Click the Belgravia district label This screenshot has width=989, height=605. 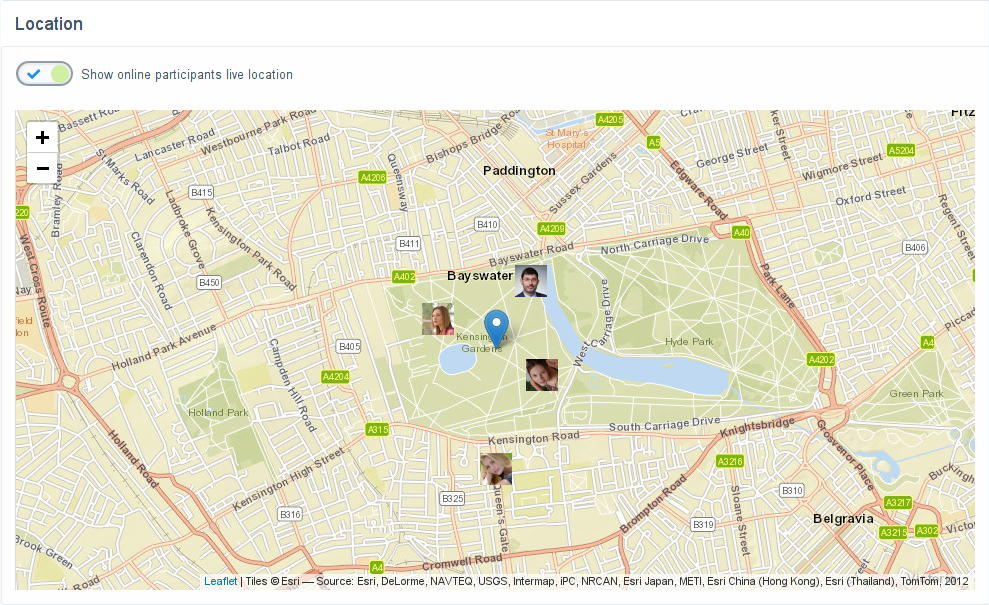842,519
